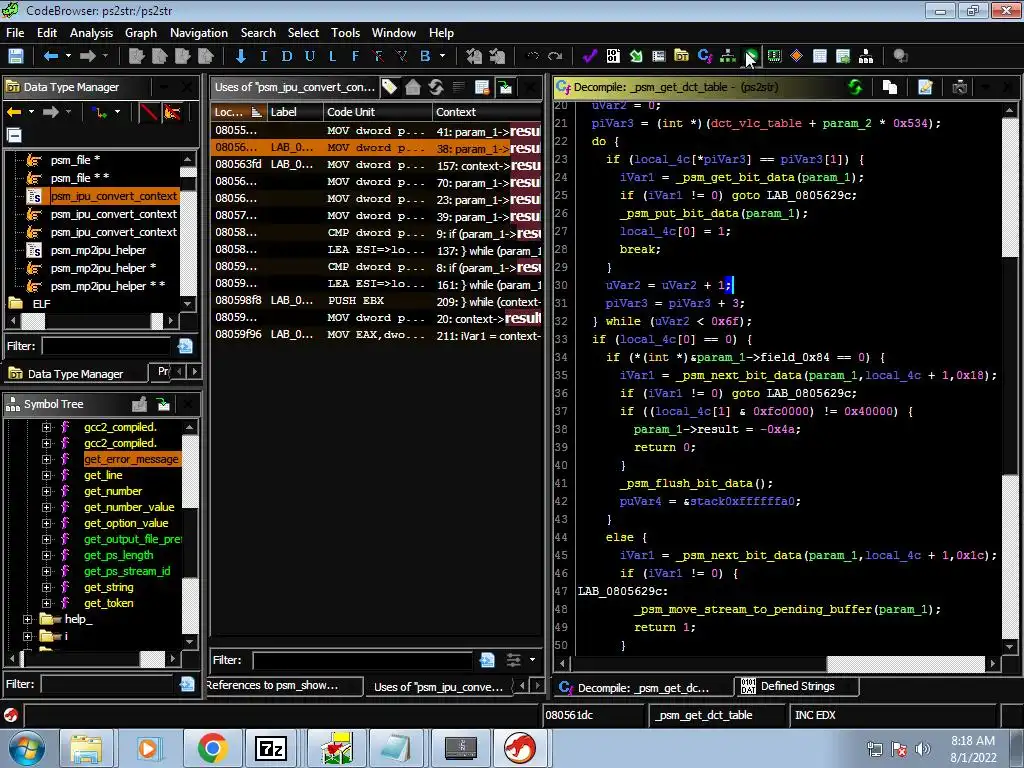
Task: Toggle the crossed-out pointer filter icon
Action: point(172,112)
